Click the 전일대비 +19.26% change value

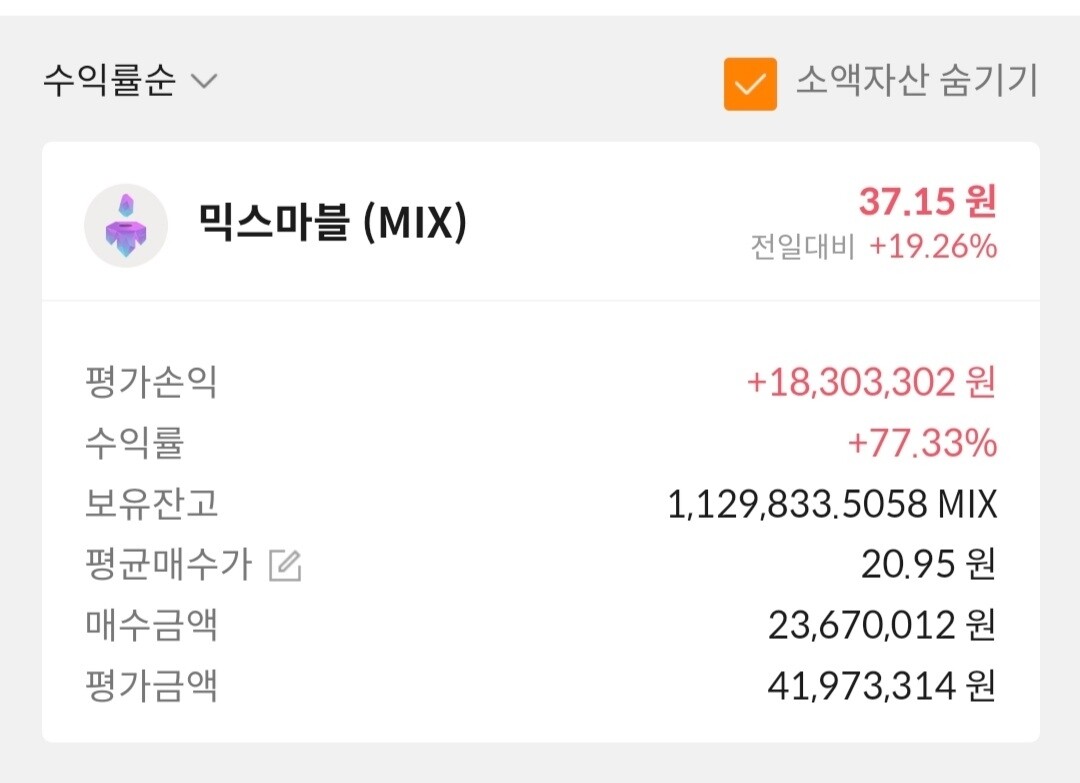coord(932,246)
